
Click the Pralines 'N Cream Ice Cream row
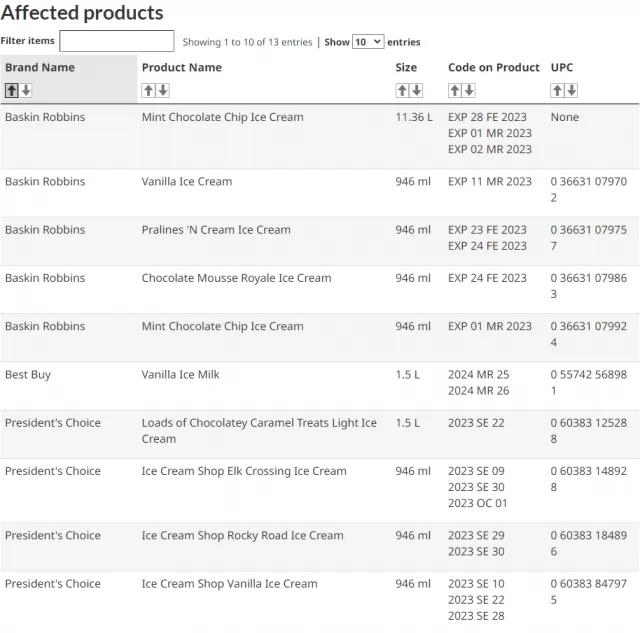pyautogui.click(x=320, y=242)
